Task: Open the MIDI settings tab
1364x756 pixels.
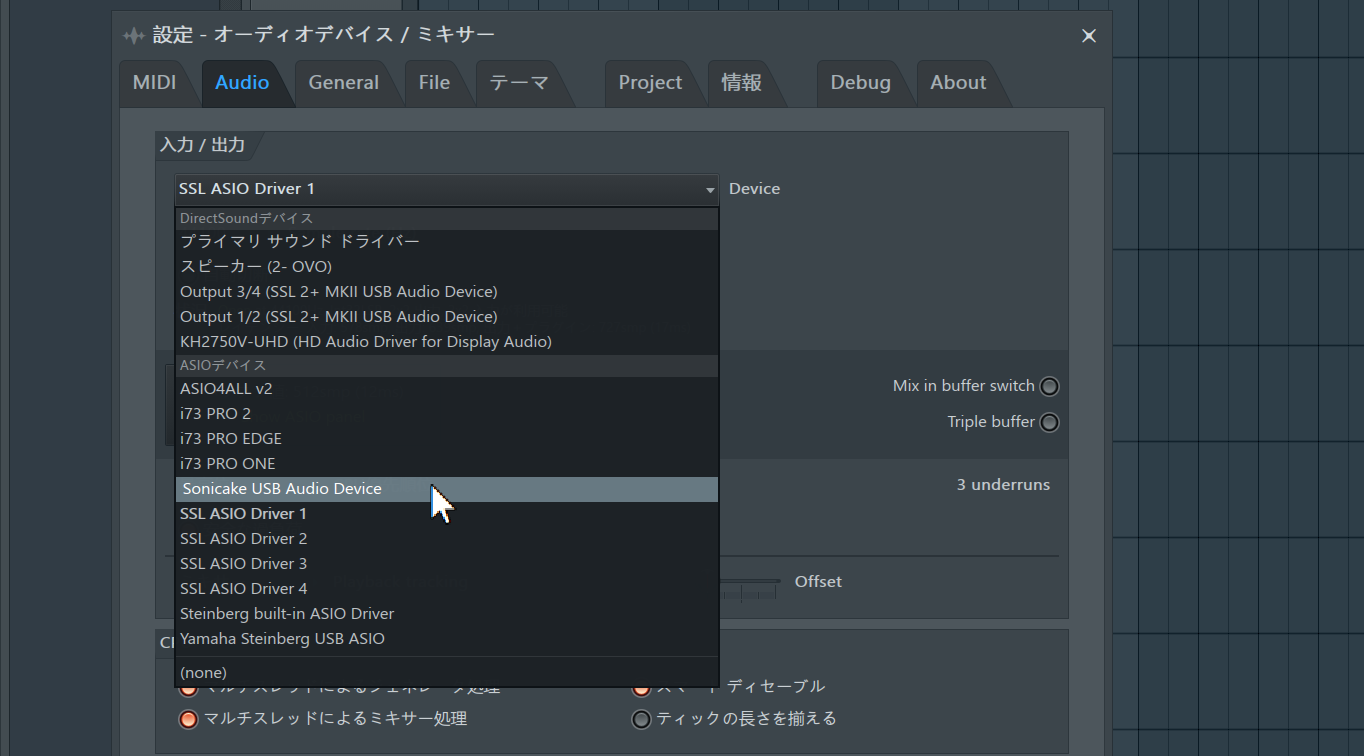Action: coord(154,83)
